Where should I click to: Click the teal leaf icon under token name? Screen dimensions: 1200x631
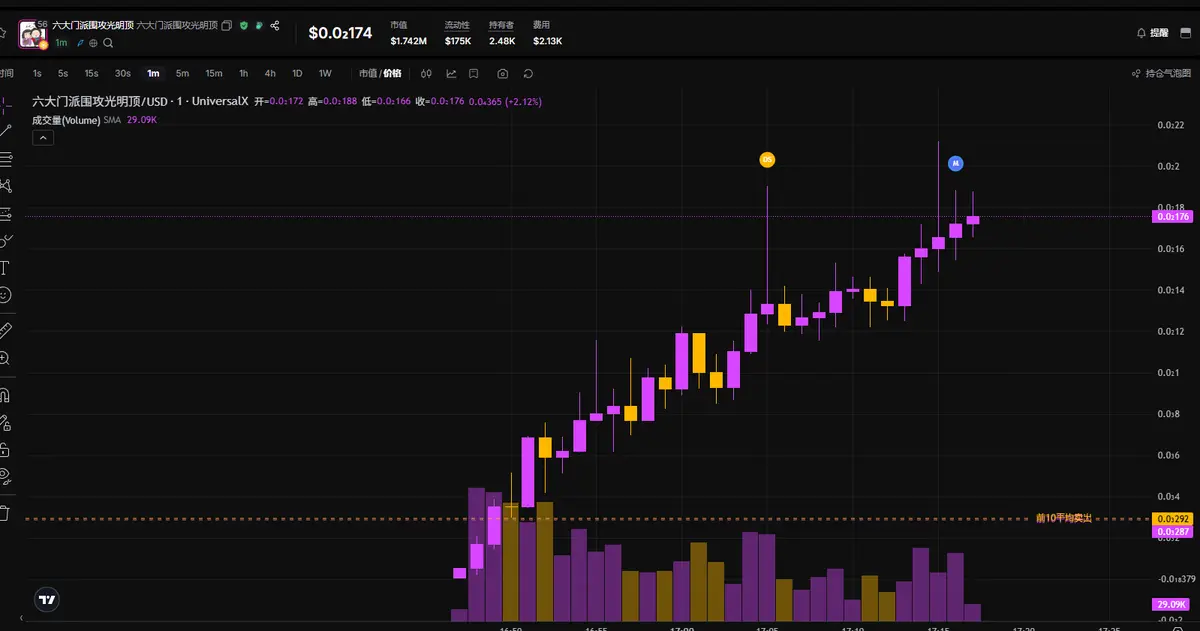coord(80,43)
